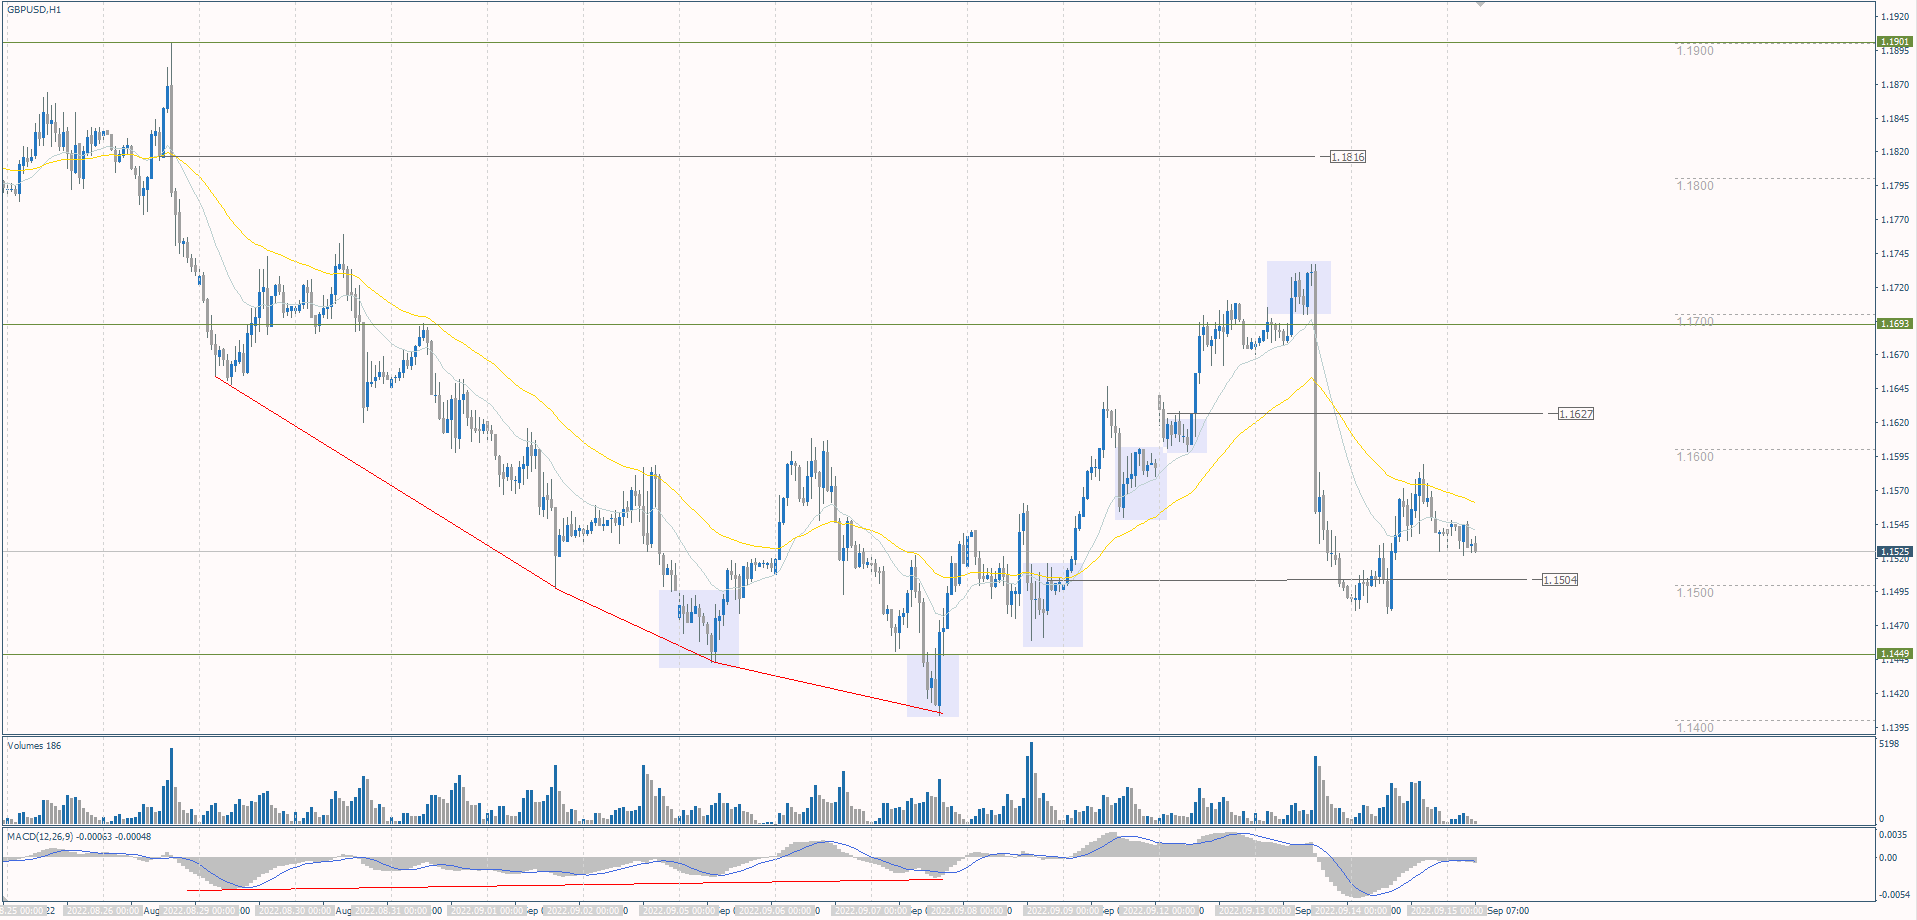Image resolution: width=1917 pixels, height=920 pixels.
Task: Select the grey 1.1800 level text
Action: click(x=1695, y=186)
